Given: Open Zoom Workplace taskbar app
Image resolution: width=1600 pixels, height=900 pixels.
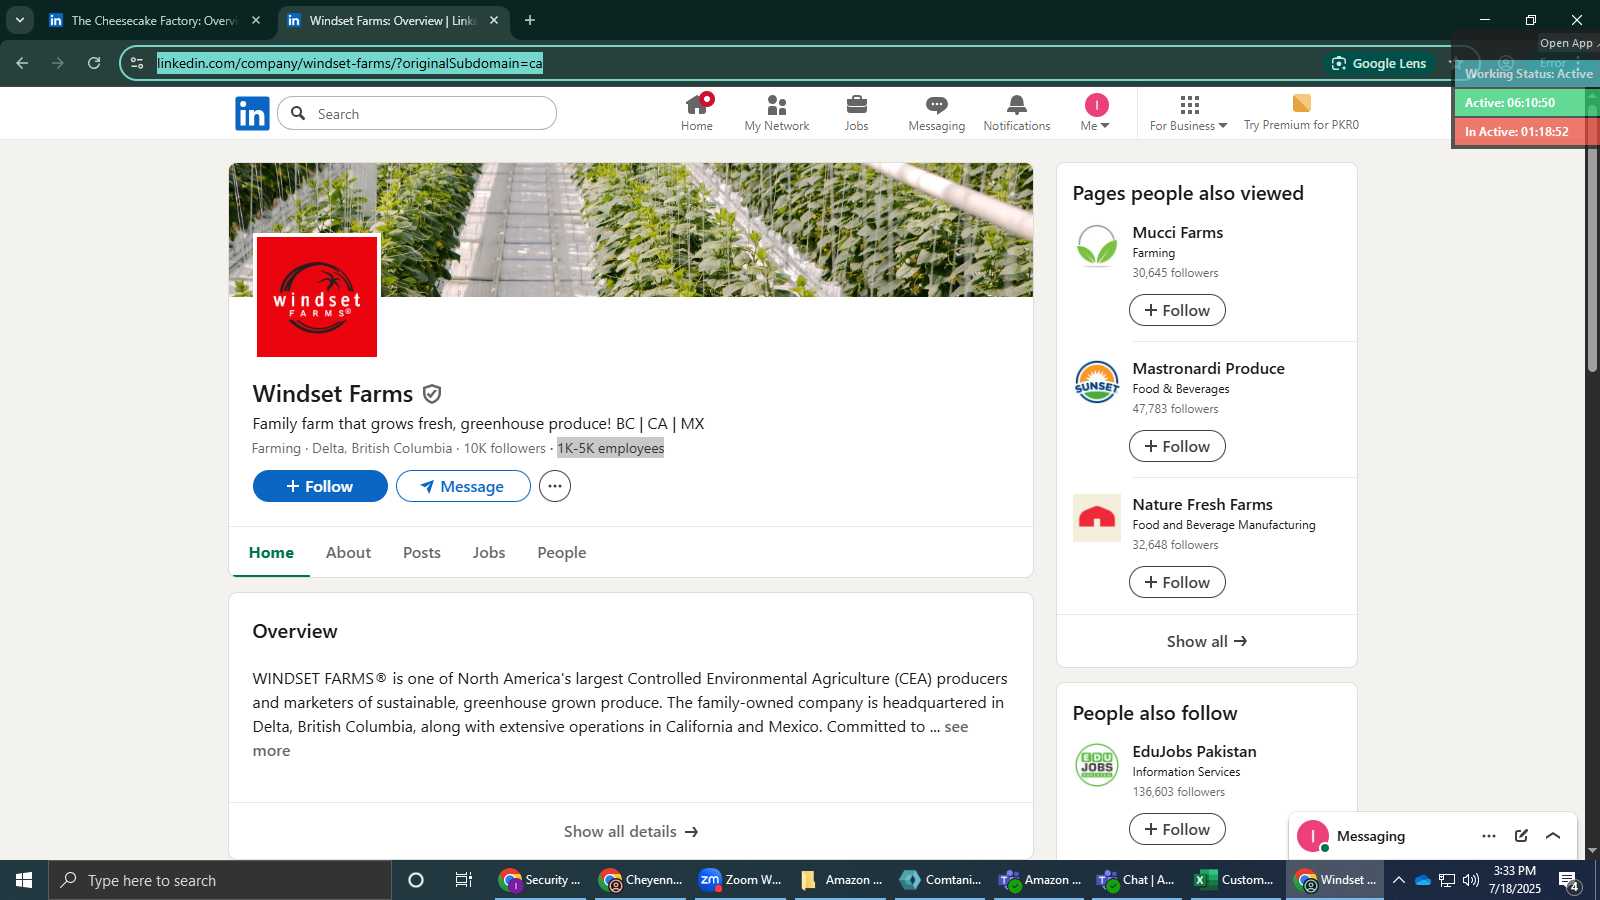Looking at the screenshot, I should tap(740, 880).
